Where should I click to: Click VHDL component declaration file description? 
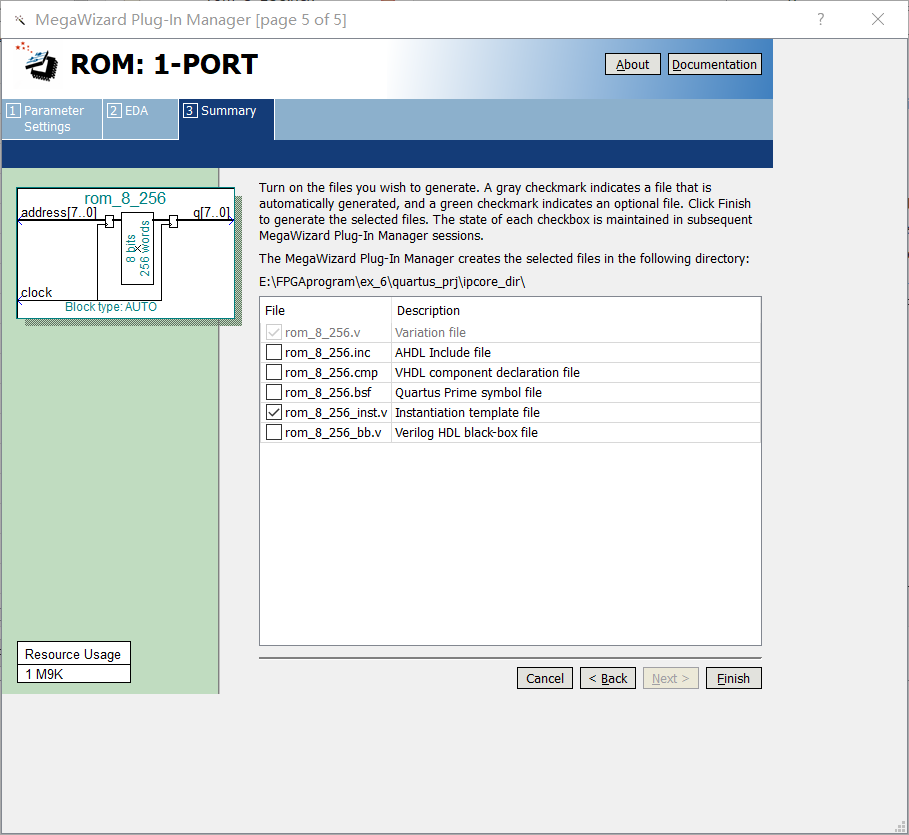pos(487,372)
